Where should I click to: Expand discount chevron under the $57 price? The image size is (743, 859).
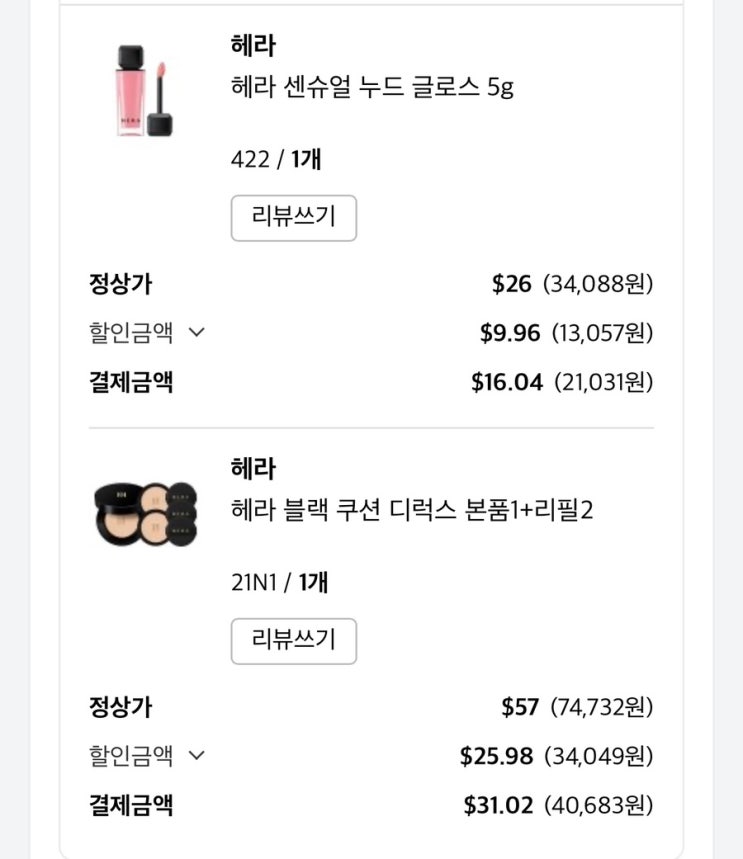pyautogui.click(x=197, y=756)
